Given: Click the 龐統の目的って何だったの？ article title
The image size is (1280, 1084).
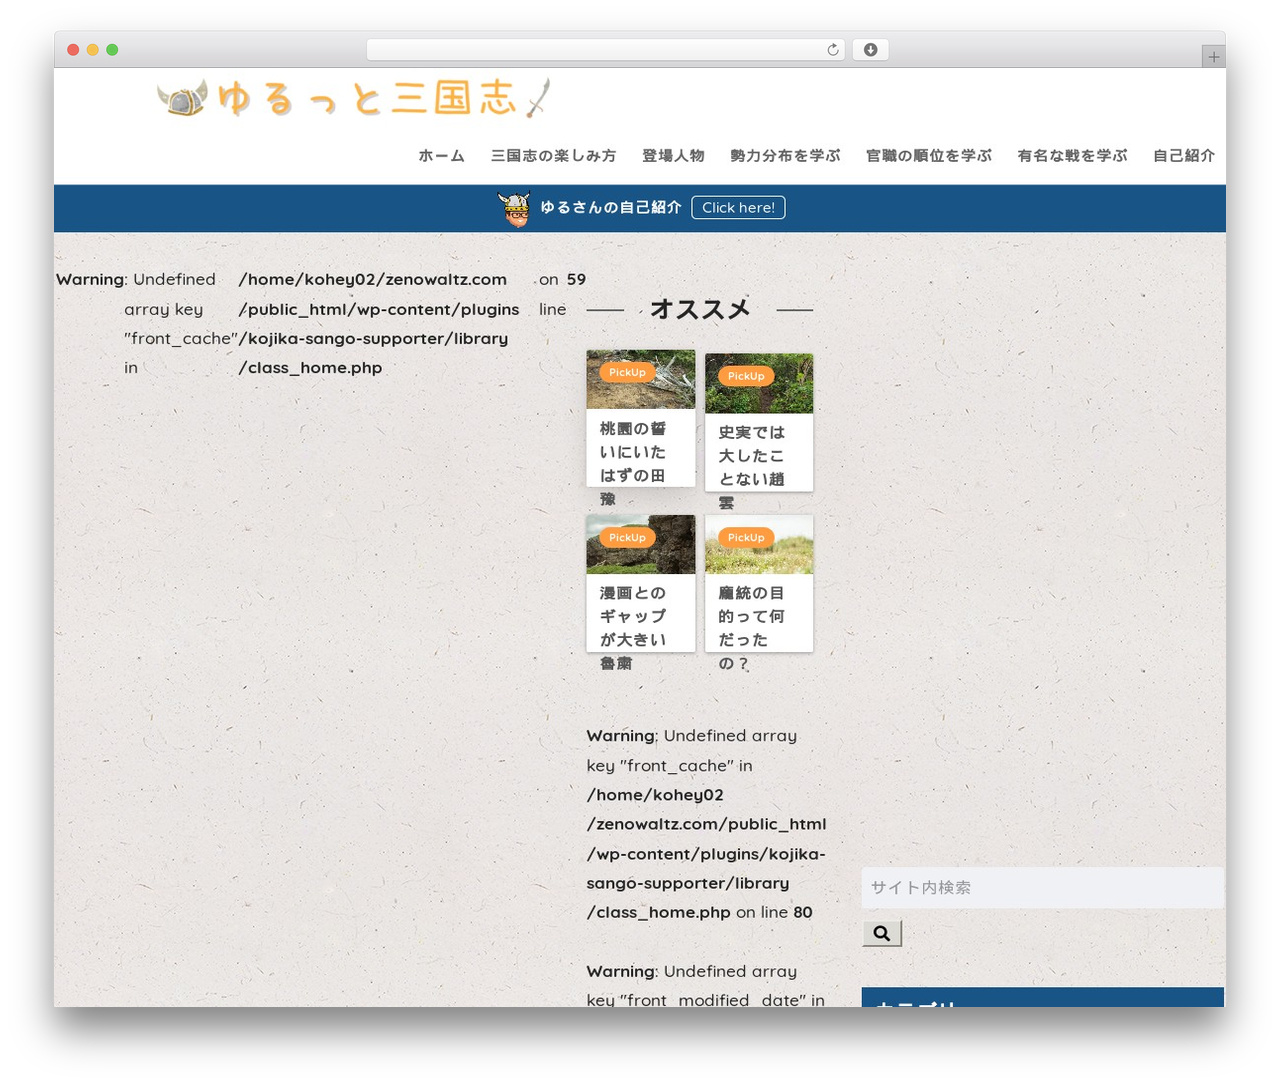Looking at the screenshot, I should pos(751,628).
